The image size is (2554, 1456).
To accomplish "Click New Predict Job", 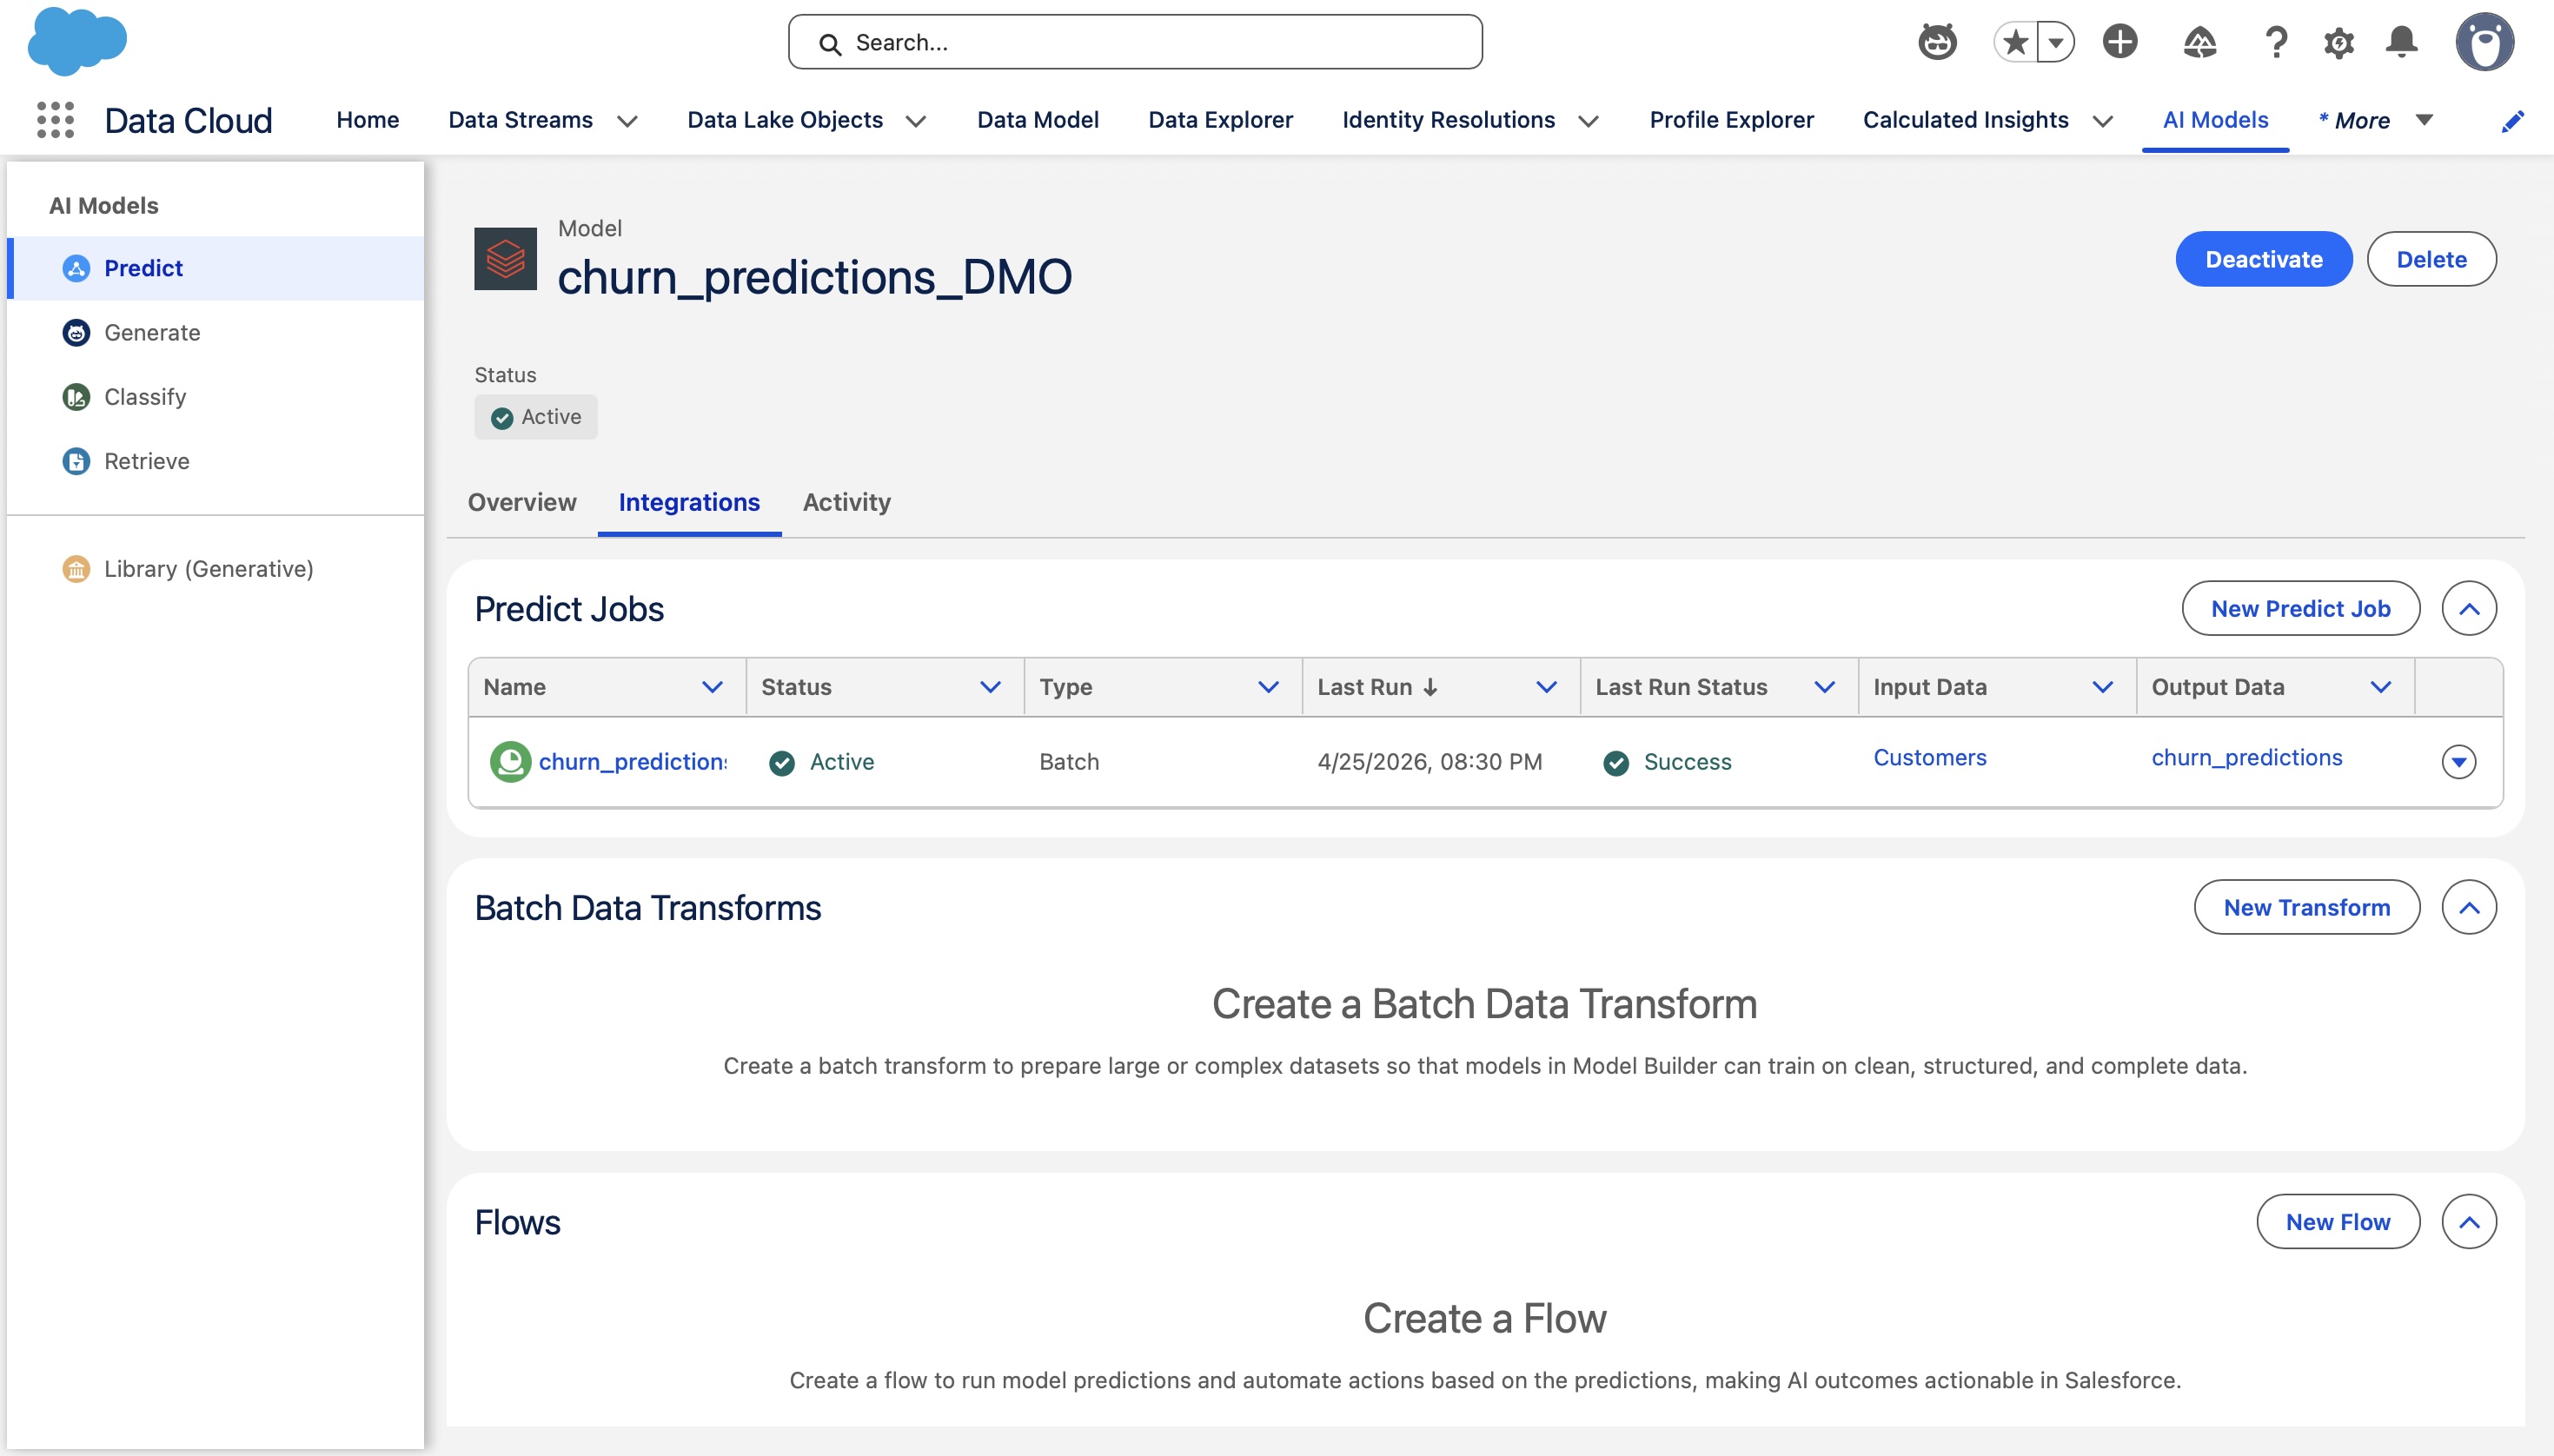I will (2300, 609).
